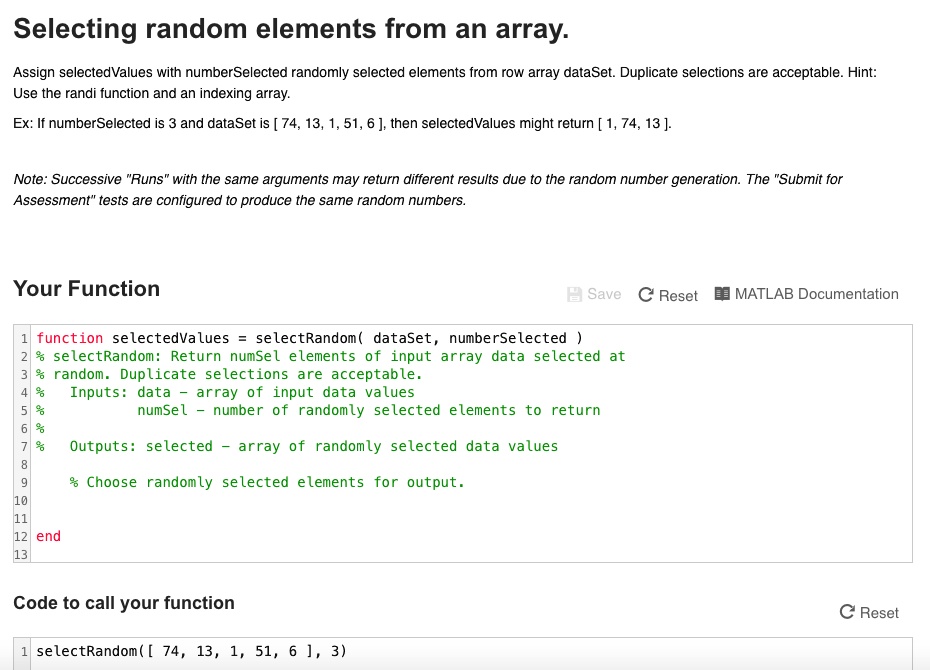930x670 pixels.
Task: Place cursor on empty line 11 of function
Action: pos(300,518)
